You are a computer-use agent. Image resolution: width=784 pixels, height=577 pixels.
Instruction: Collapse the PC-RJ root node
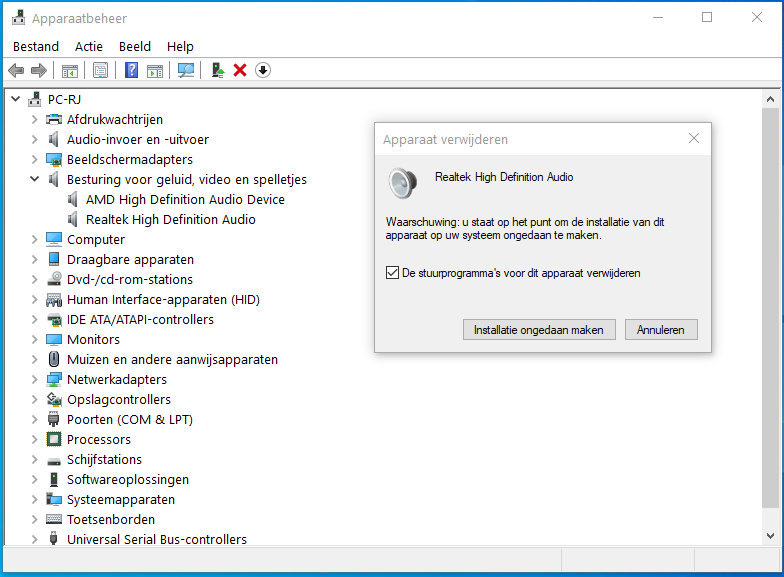(16, 99)
